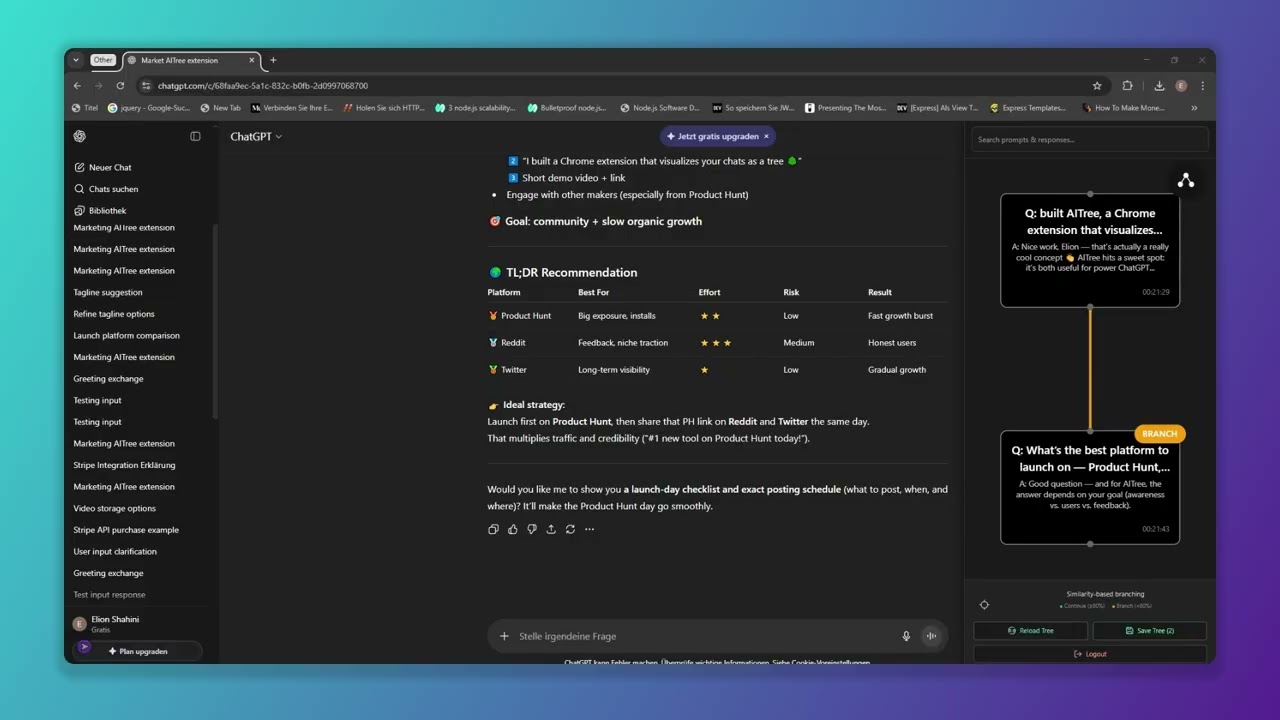
Task: Expand the Other tab group
Action: coord(103,60)
